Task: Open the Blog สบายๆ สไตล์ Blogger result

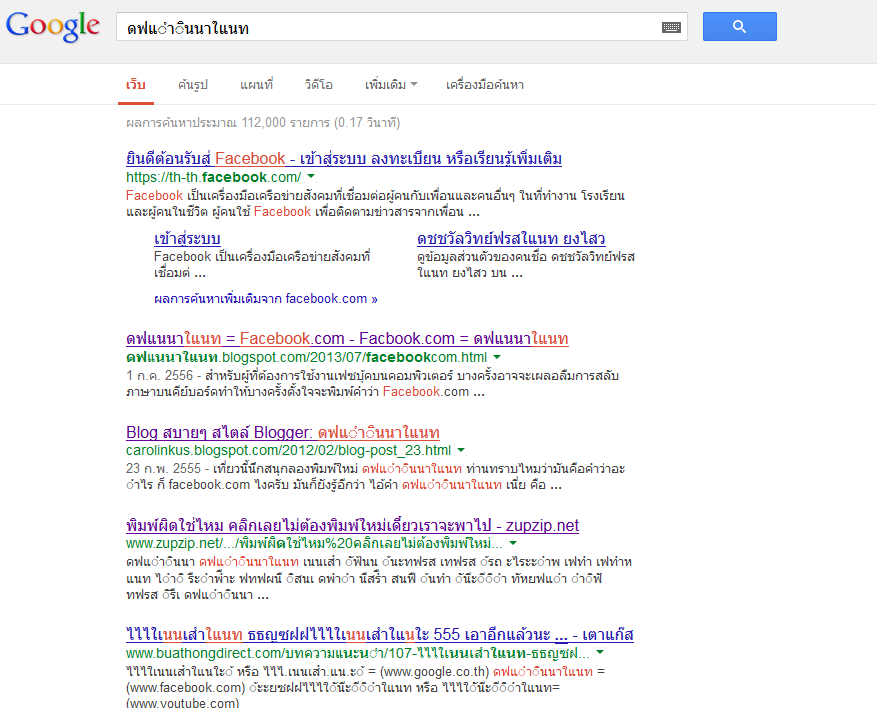Action: [282, 432]
